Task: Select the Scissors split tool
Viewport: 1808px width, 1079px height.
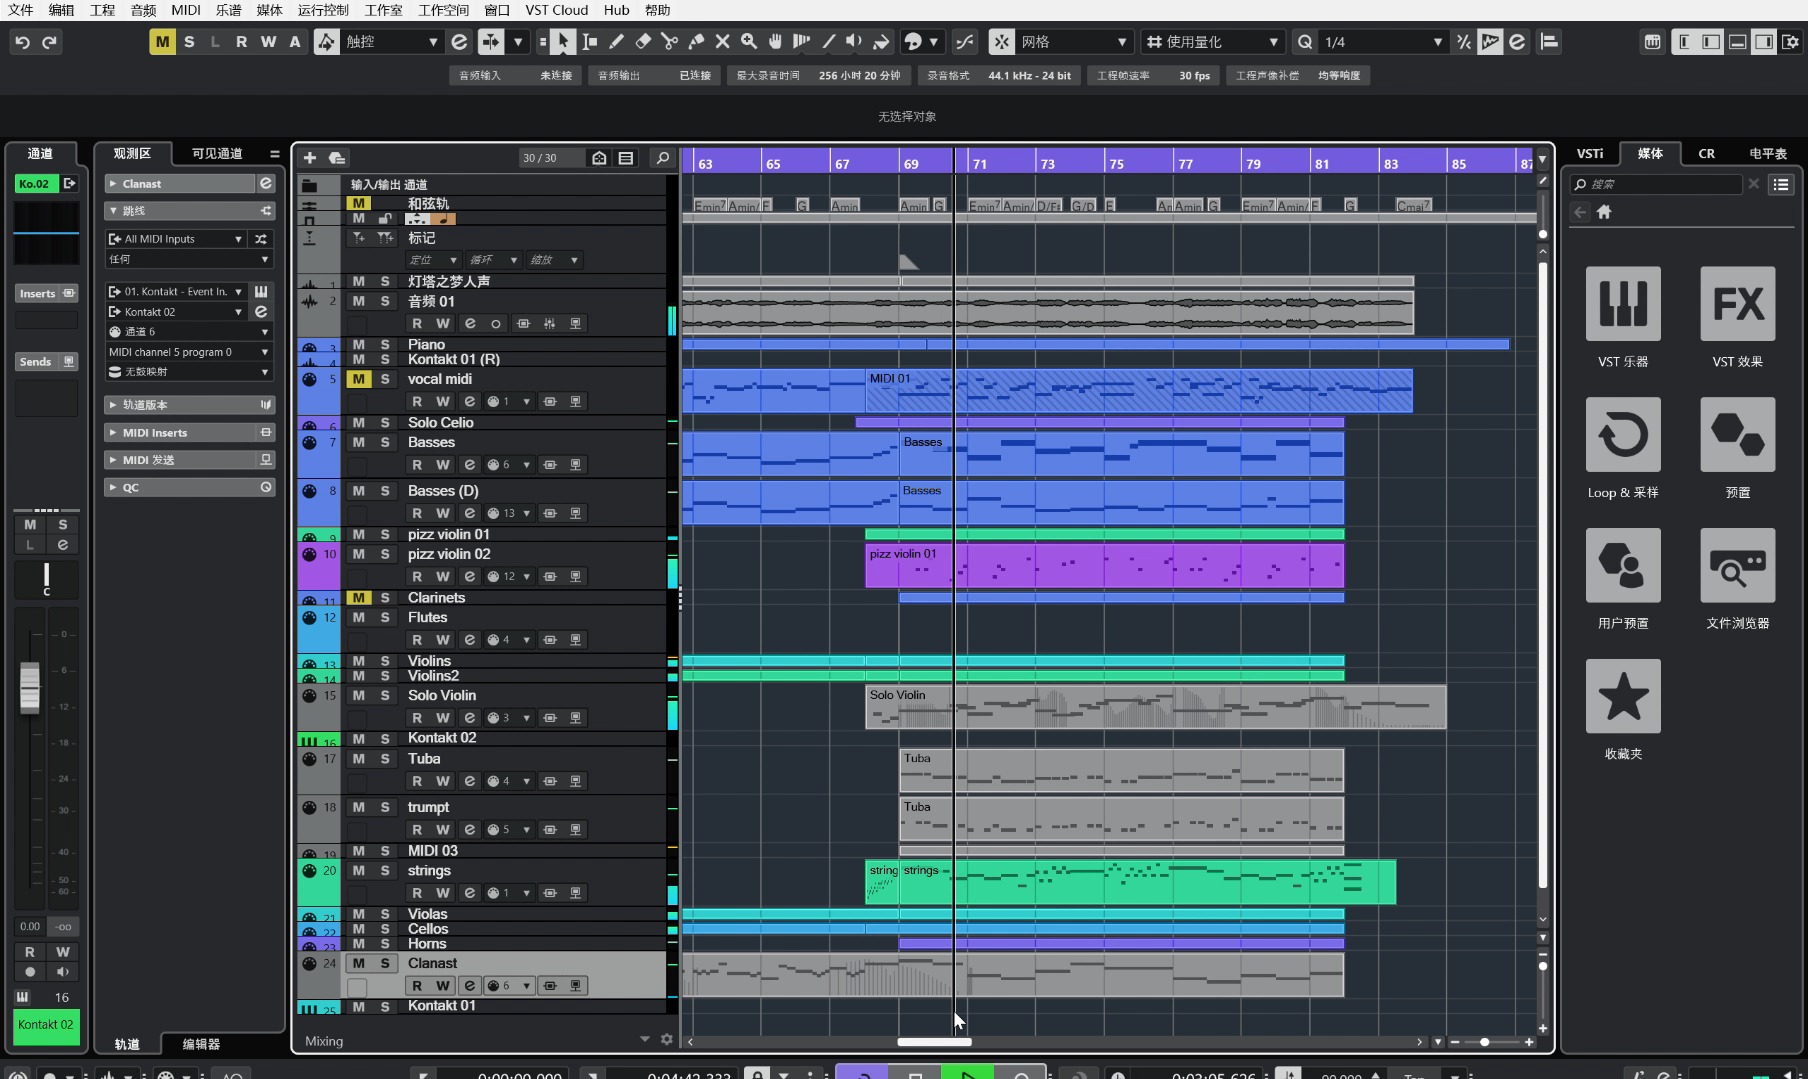Action: (669, 42)
